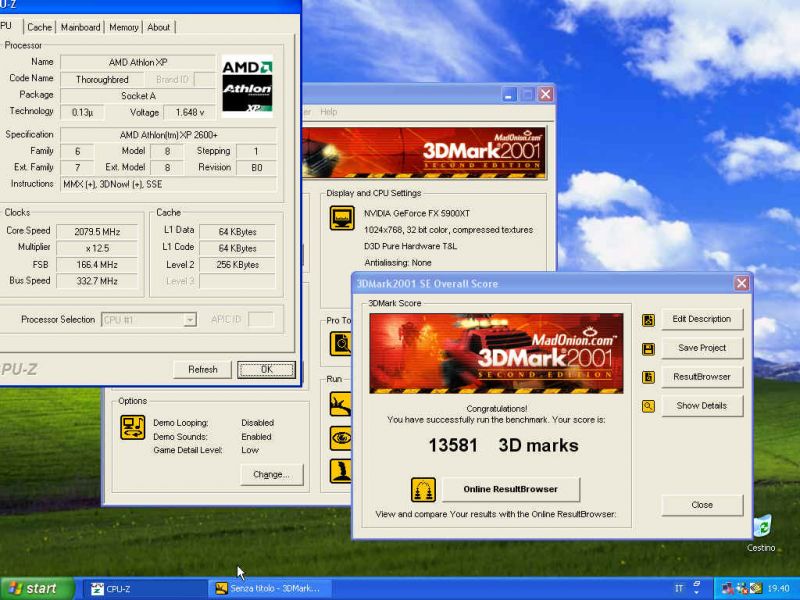Open the Cestino recycle bin icon
The image size is (800, 600).
click(x=761, y=533)
